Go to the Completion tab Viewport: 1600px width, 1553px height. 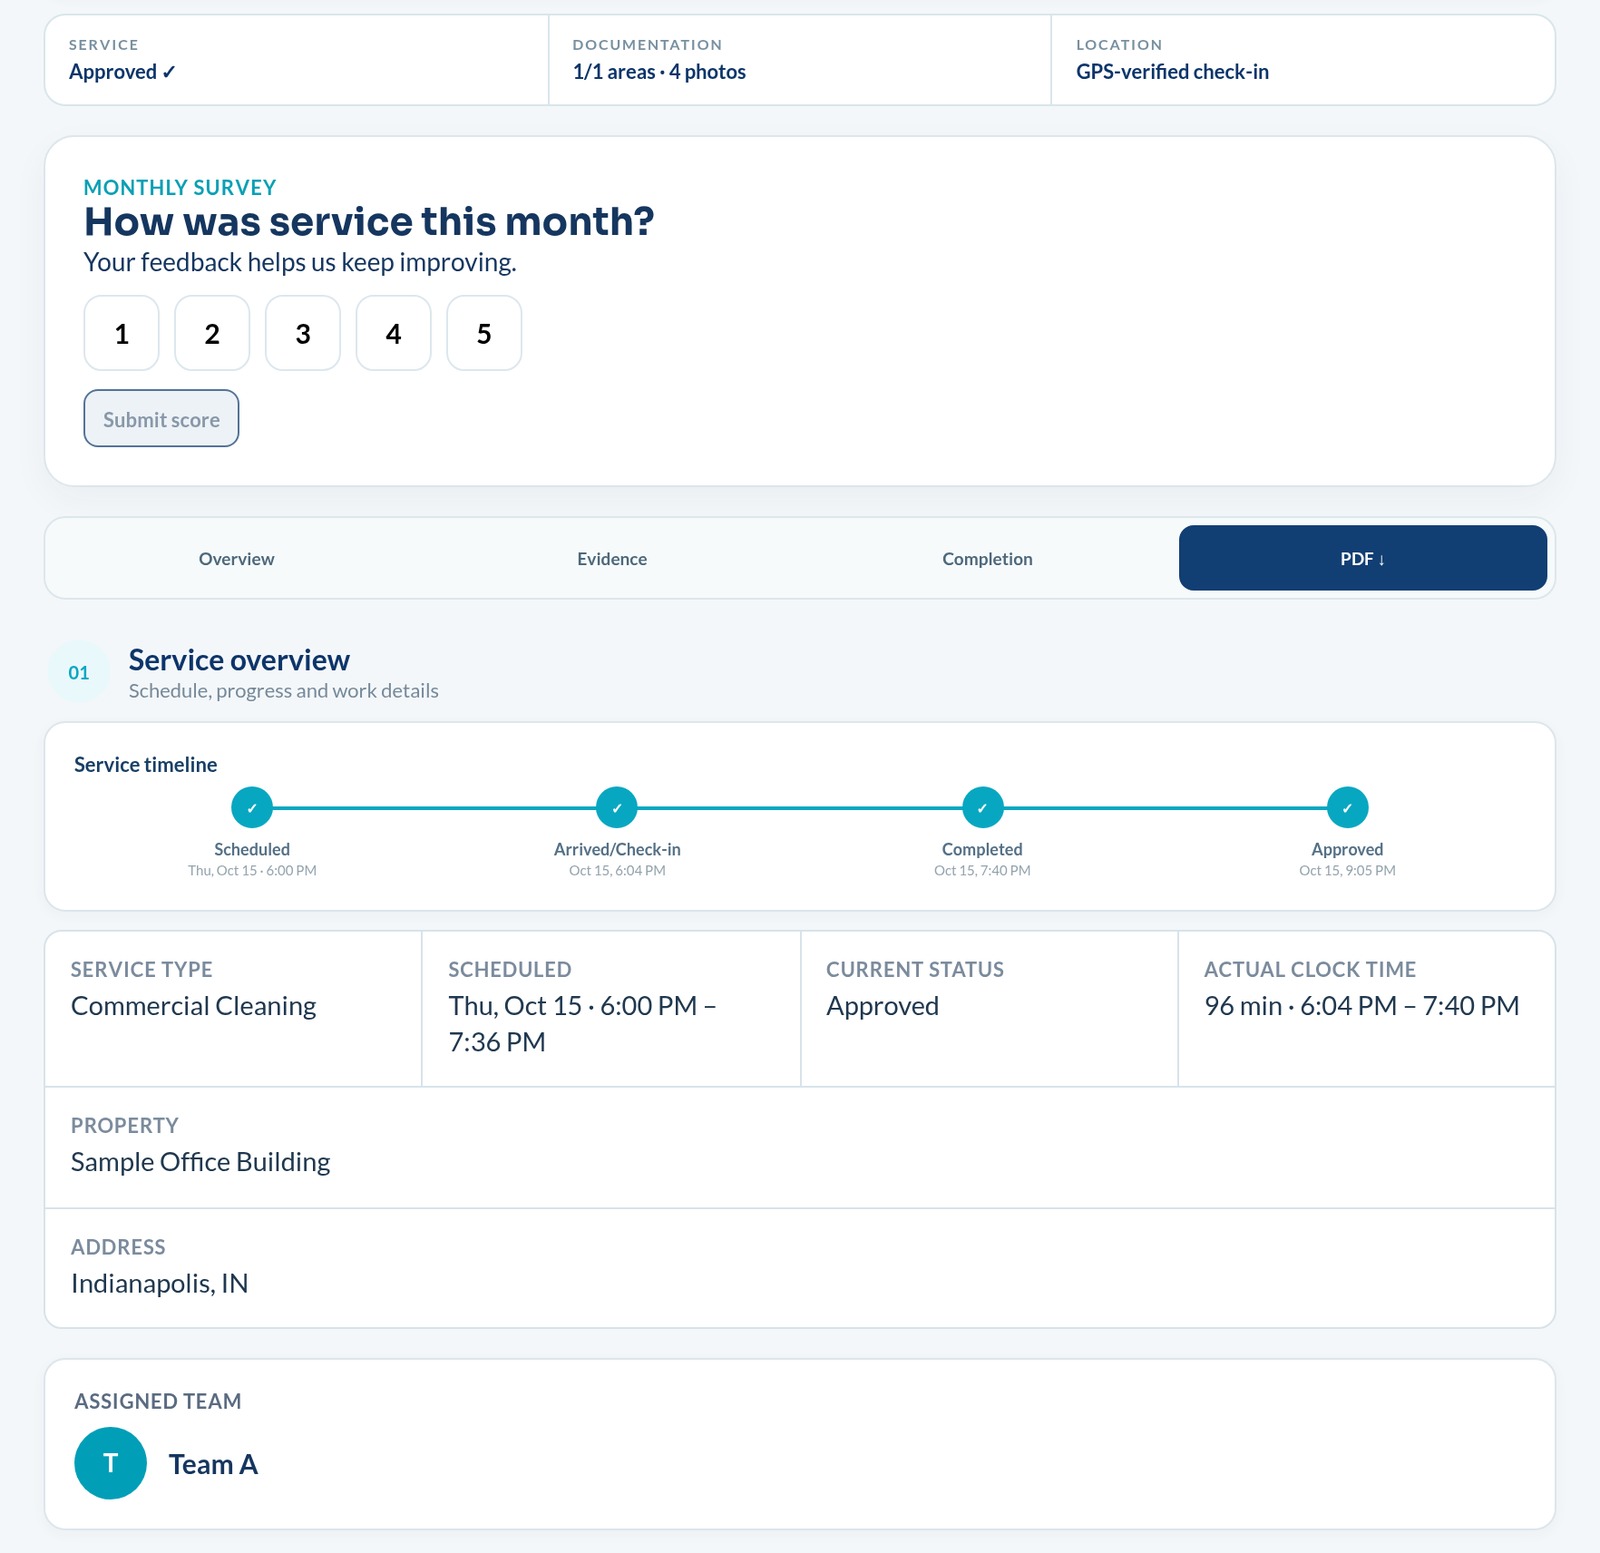point(987,558)
